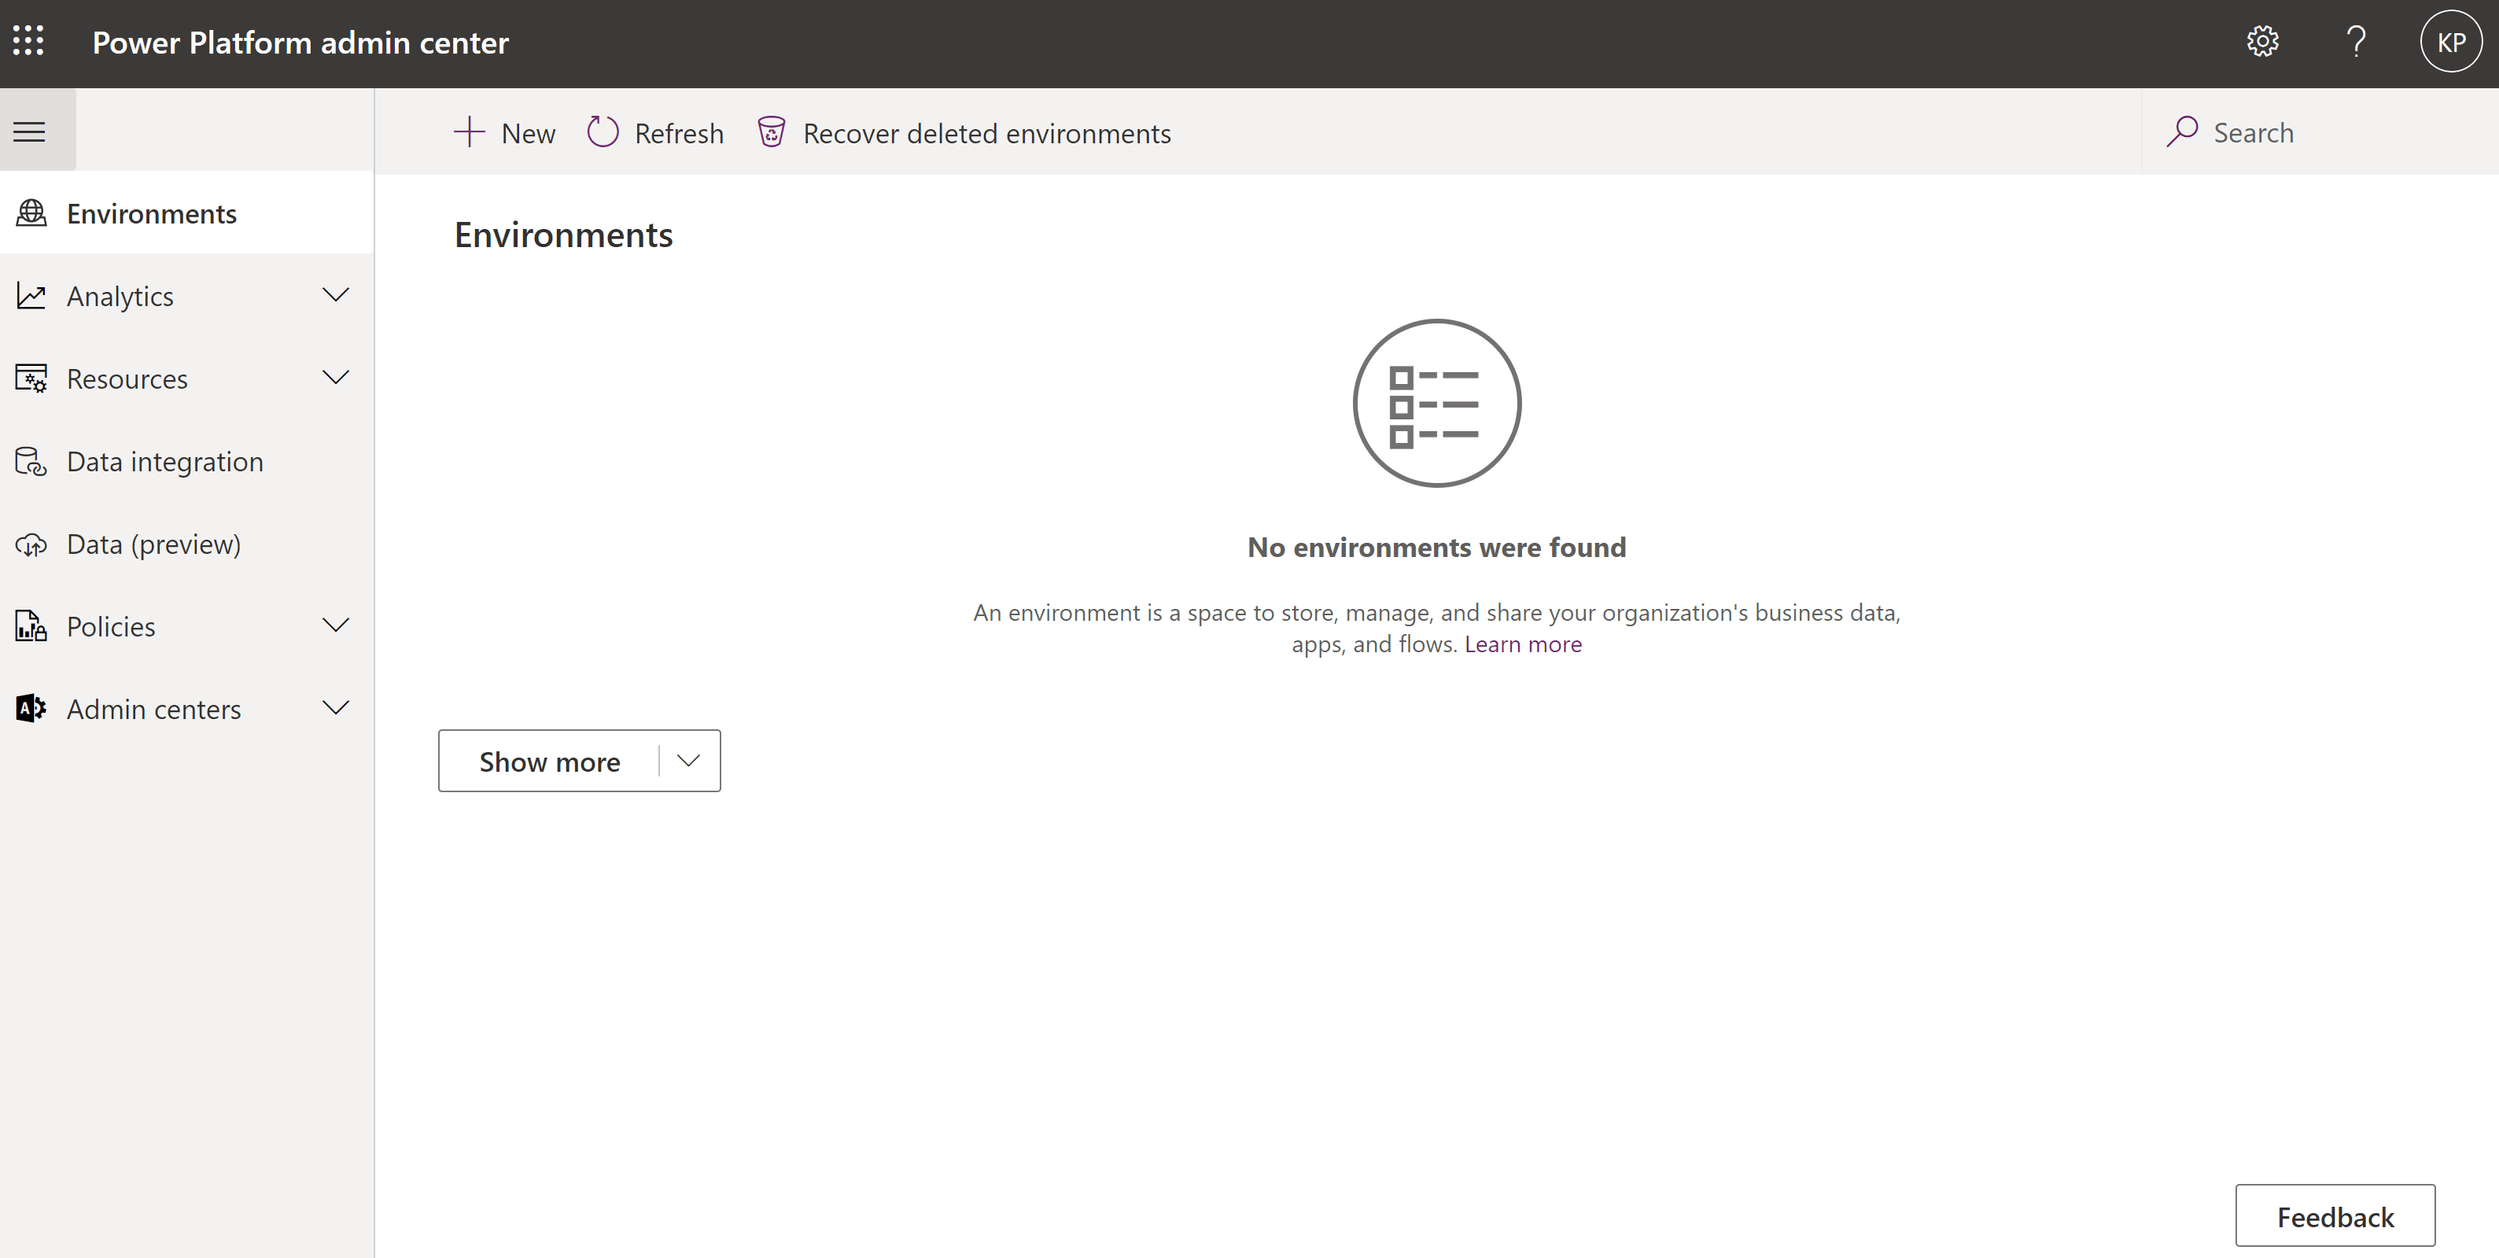
Task: Click the Data integration database icon
Action: coord(31,461)
